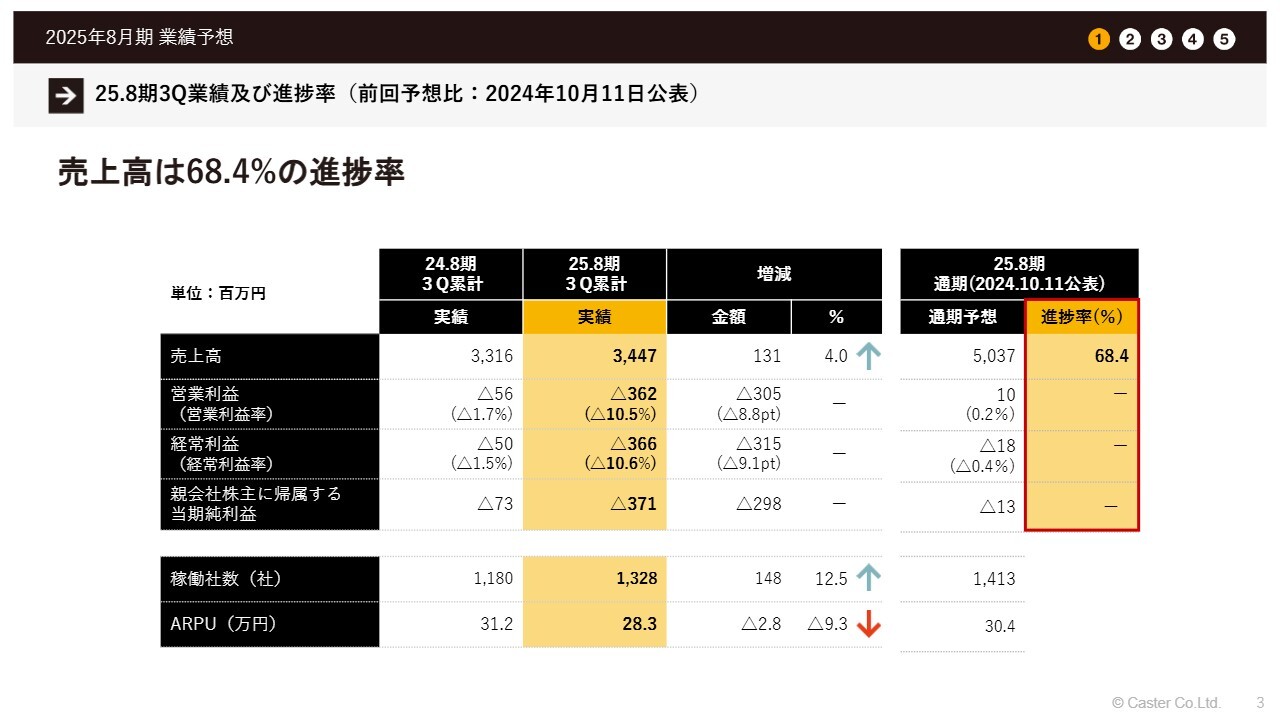Screen dimensions: 1280x720
Task: Click the © Caster Co.Ltd. footer text
Action: [x=1166, y=702]
